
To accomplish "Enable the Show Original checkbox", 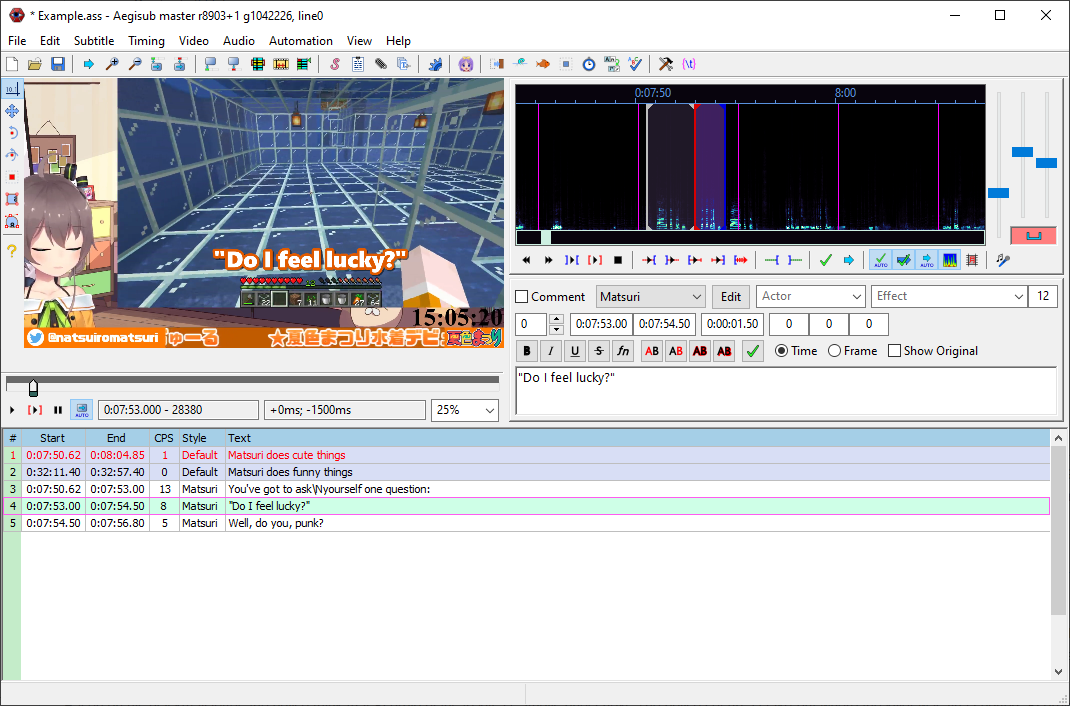I will coord(894,351).
